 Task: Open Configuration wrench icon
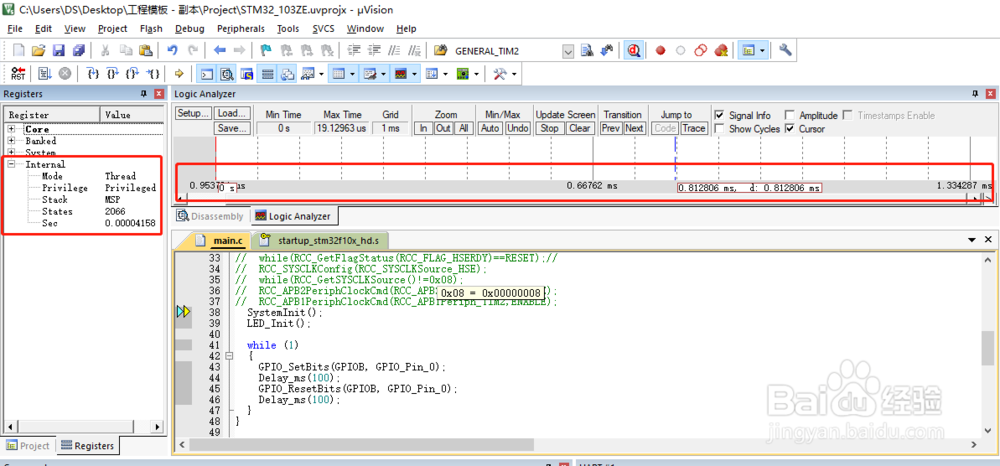tap(785, 50)
